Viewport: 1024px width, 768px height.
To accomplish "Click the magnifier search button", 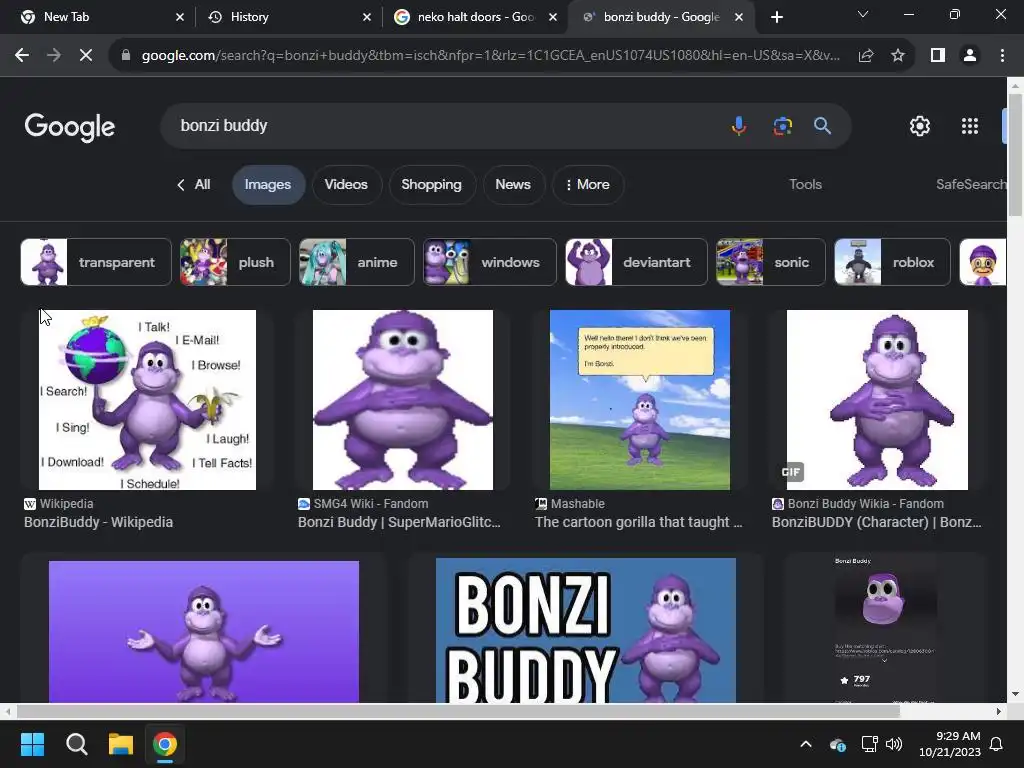I will (822, 125).
